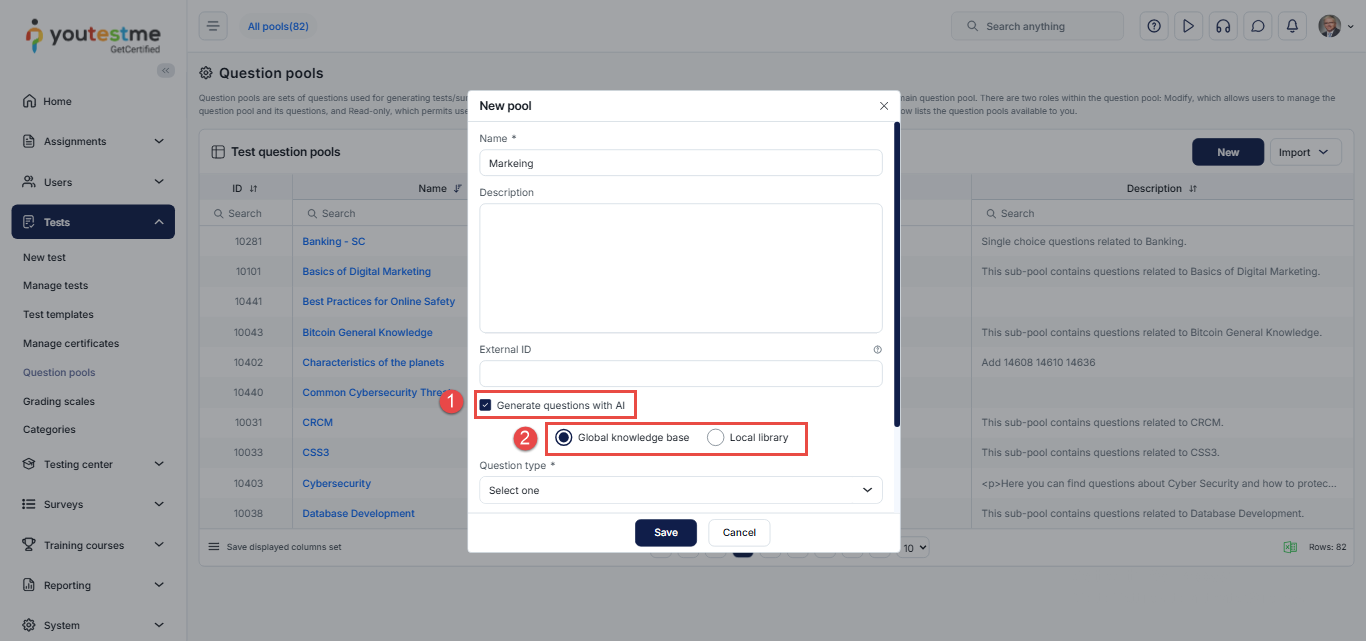Open the headset support icon

pyautogui.click(x=1222, y=26)
